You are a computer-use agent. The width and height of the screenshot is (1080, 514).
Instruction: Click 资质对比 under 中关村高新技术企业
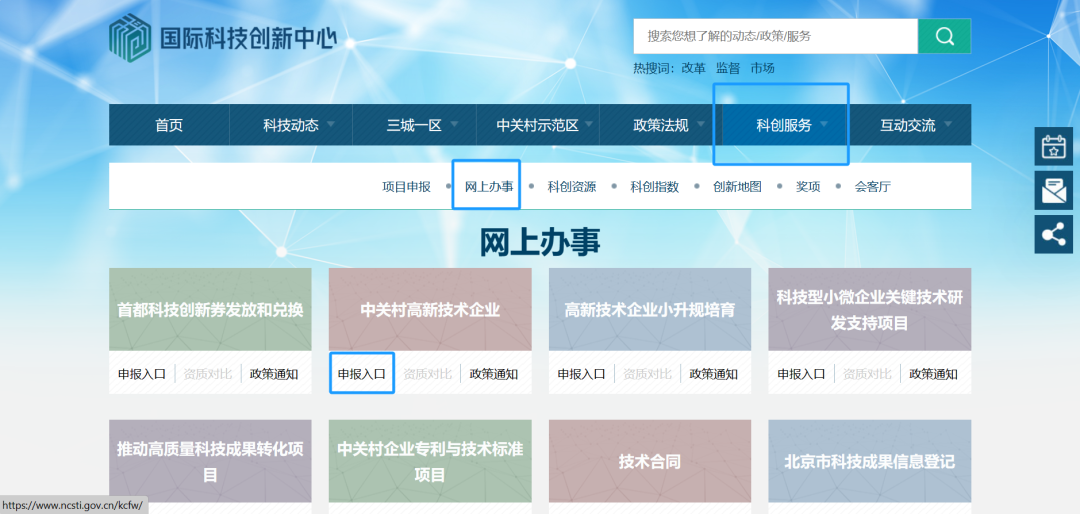[x=427, y=374]
